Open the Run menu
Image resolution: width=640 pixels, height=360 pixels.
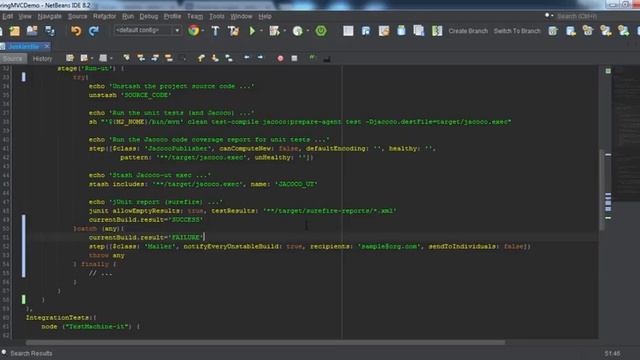(128, 16)
